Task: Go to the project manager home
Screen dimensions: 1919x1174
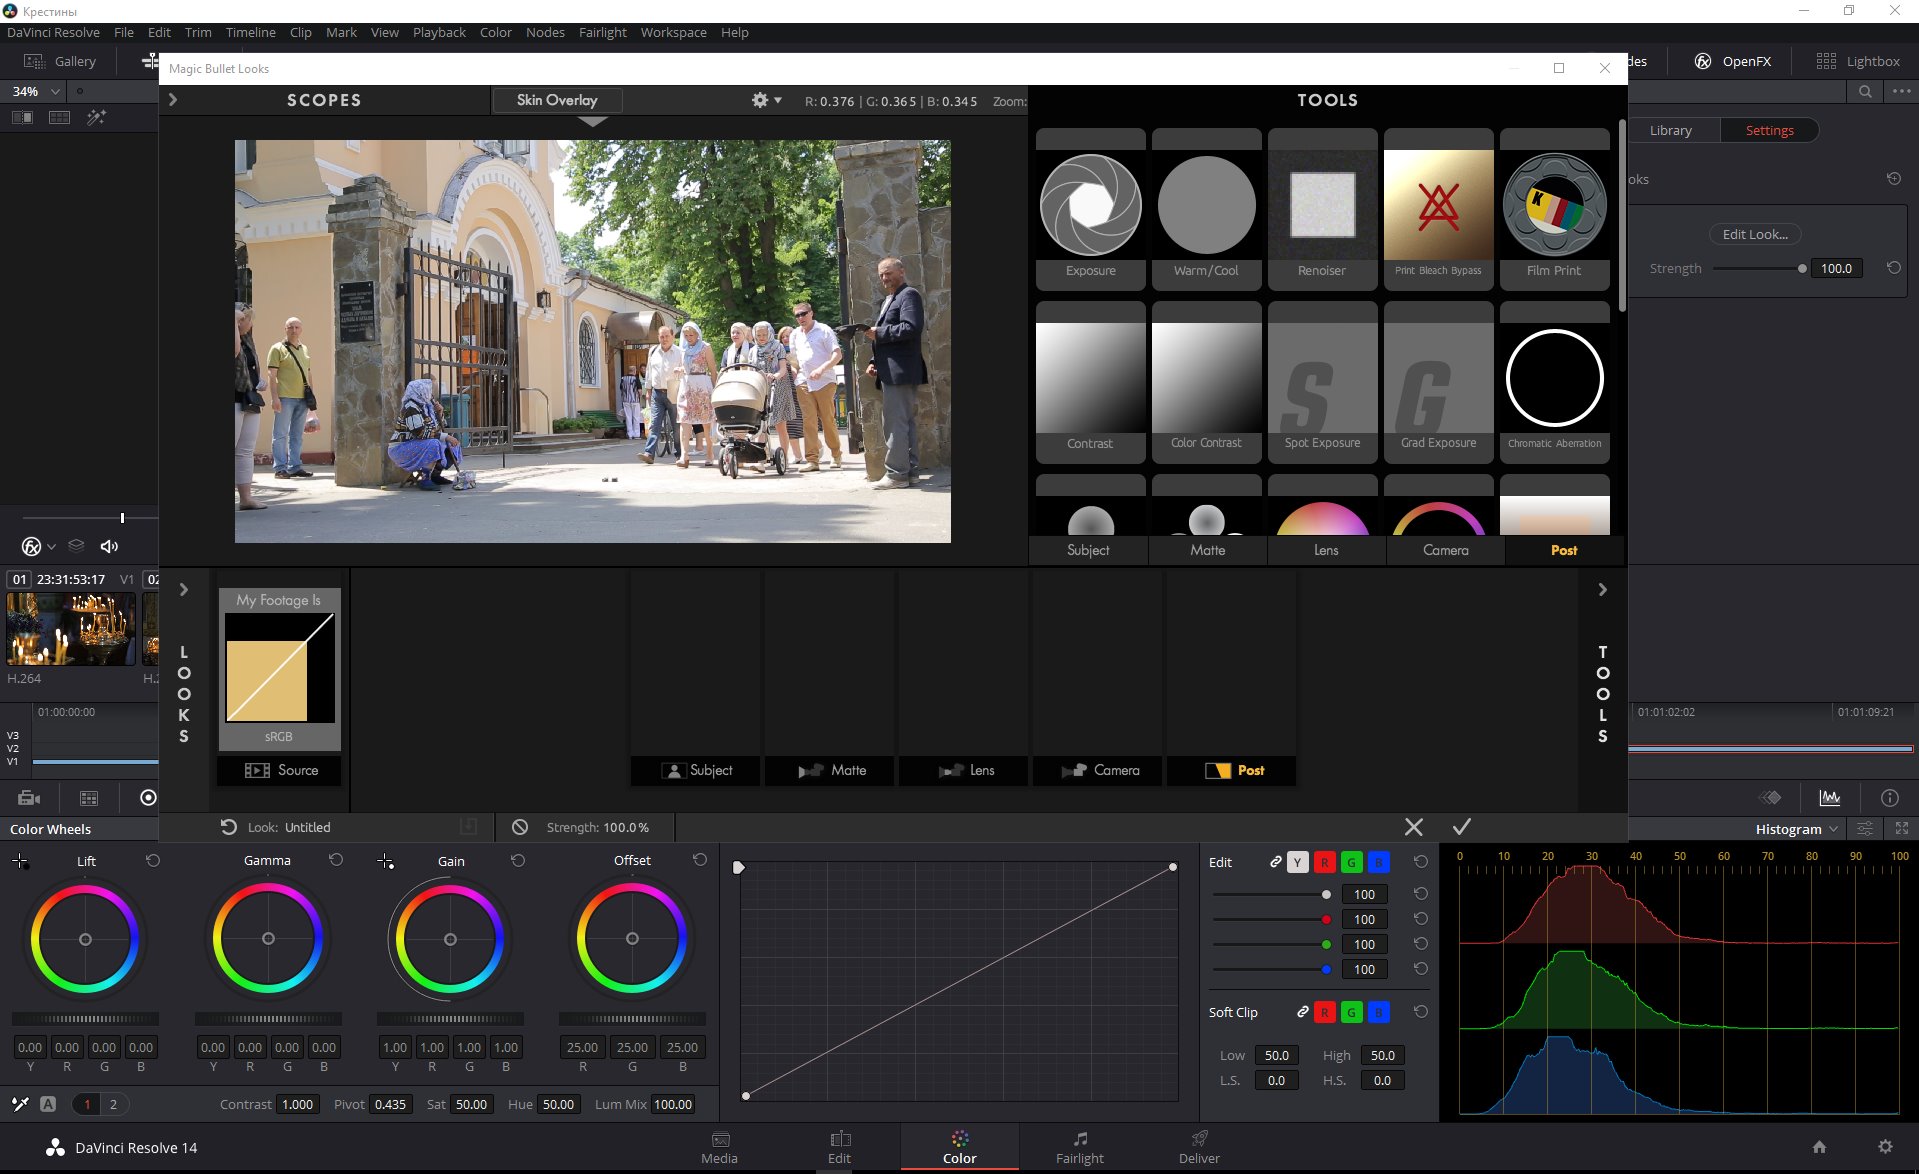Action: click(1819, 1147)
